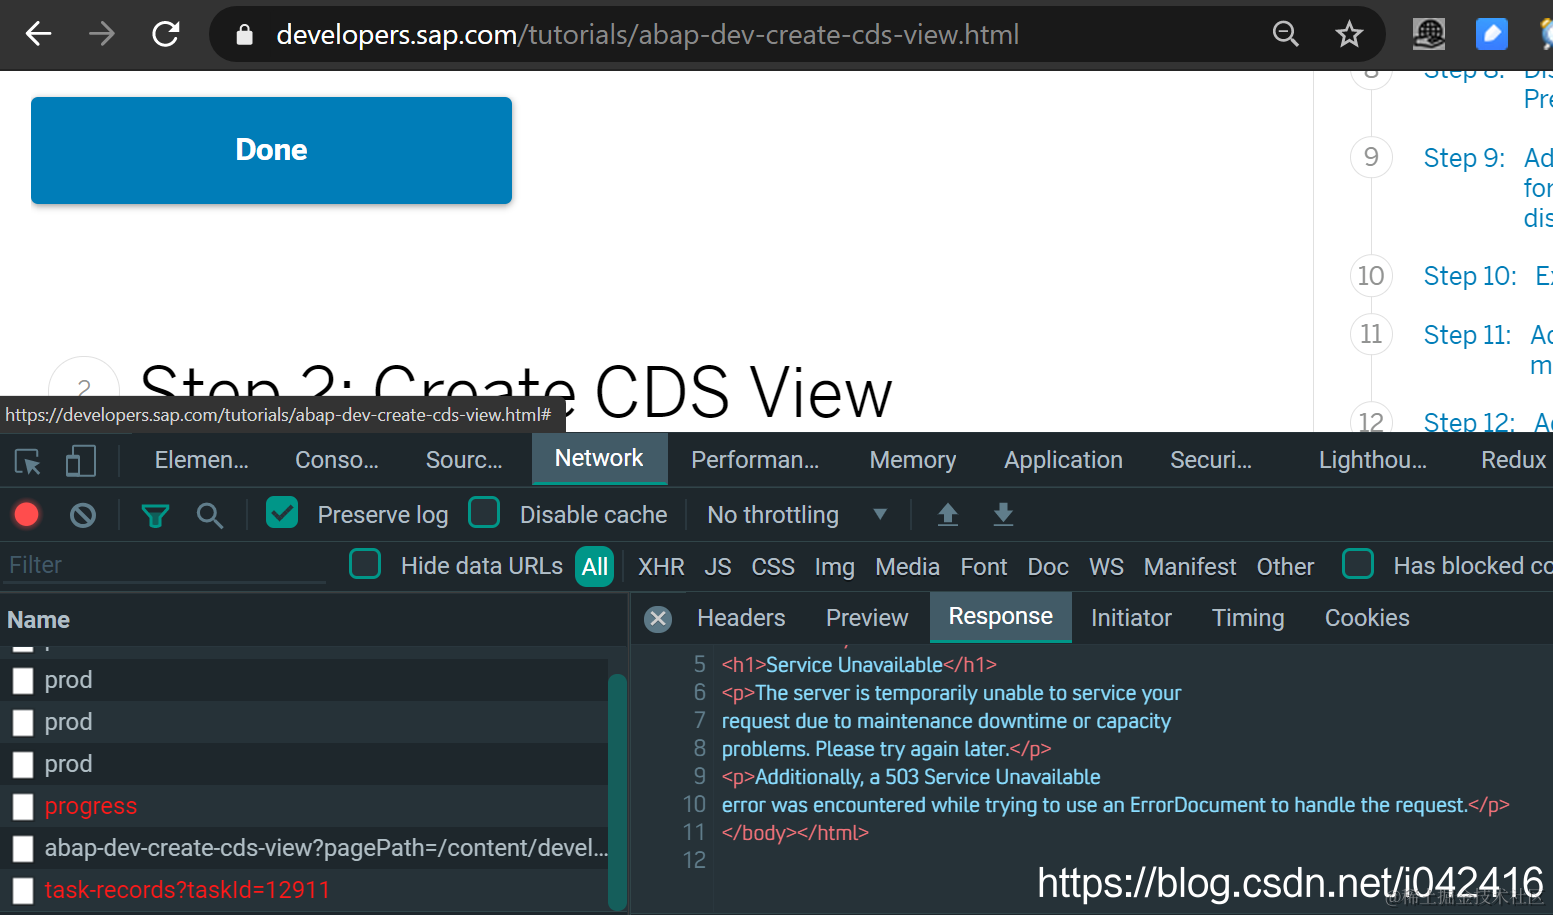Open the Redux tab
The height and width of the screenshot is (915, 1553).
(1513, 460)
